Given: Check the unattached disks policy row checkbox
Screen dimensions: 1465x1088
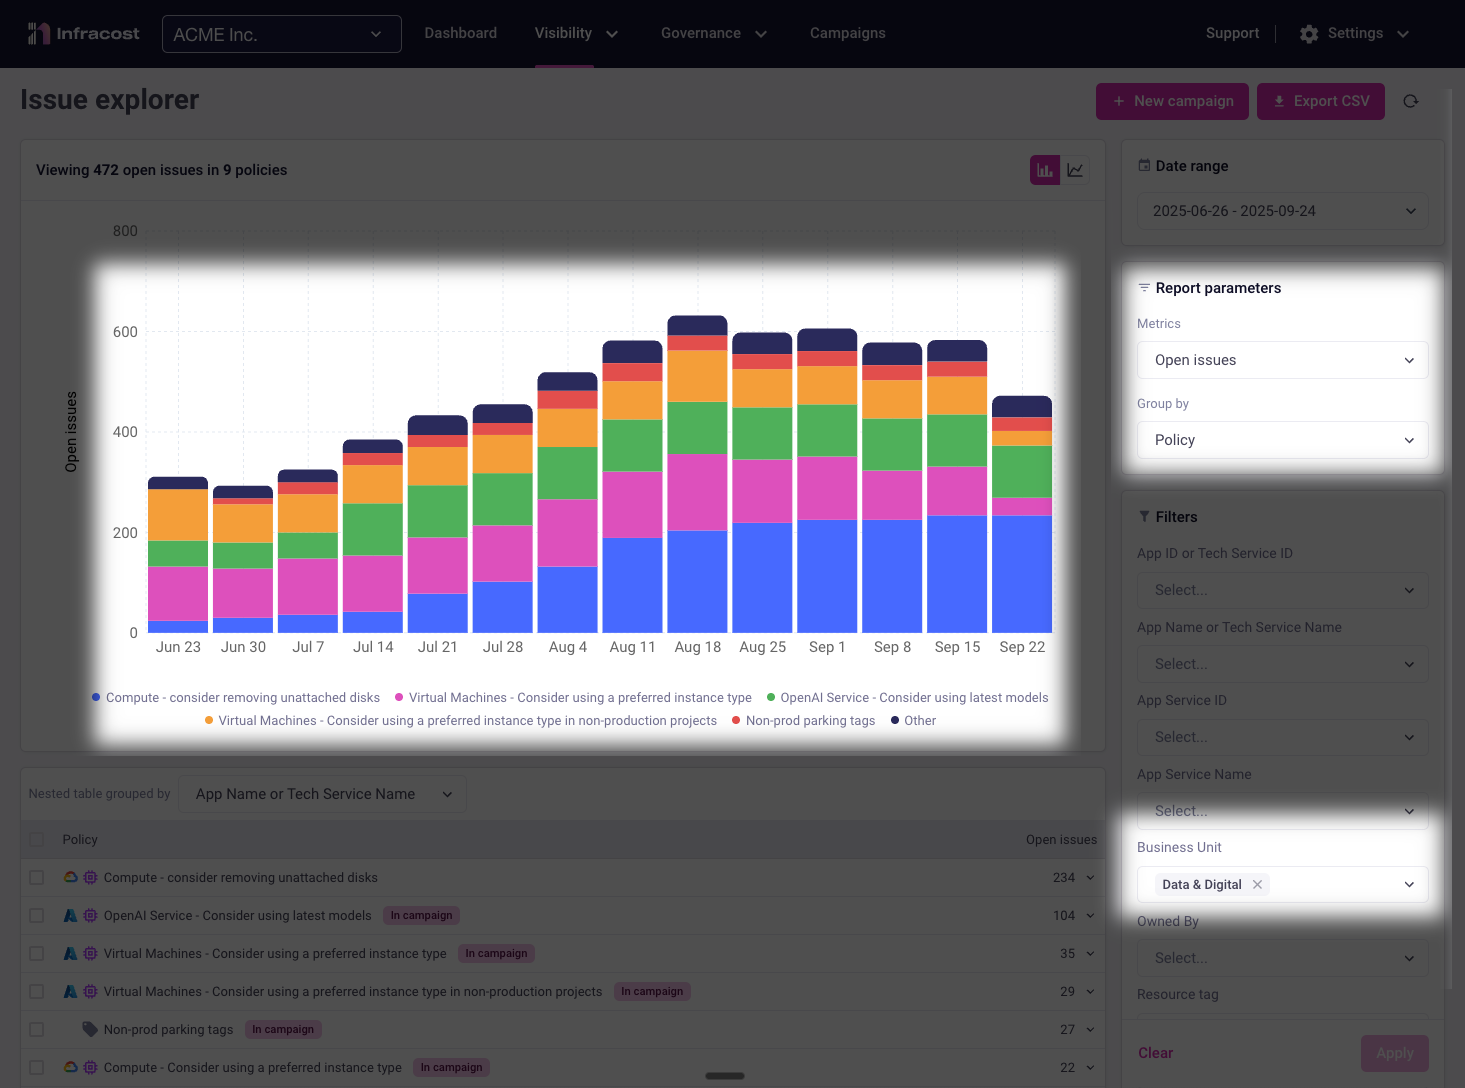Looking at the screenshot, I should coord(37,878).
